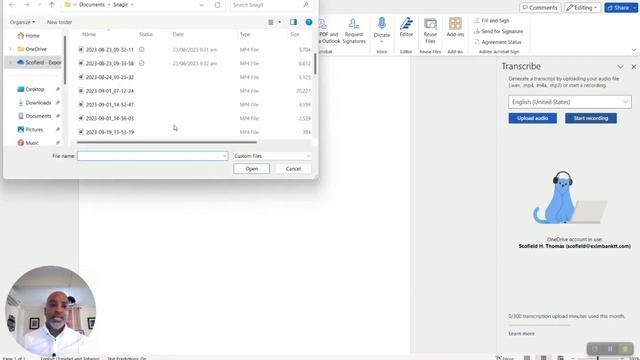Close the Transcribe pane
Screen dimensions: 640x360
[x=633, y=67]
